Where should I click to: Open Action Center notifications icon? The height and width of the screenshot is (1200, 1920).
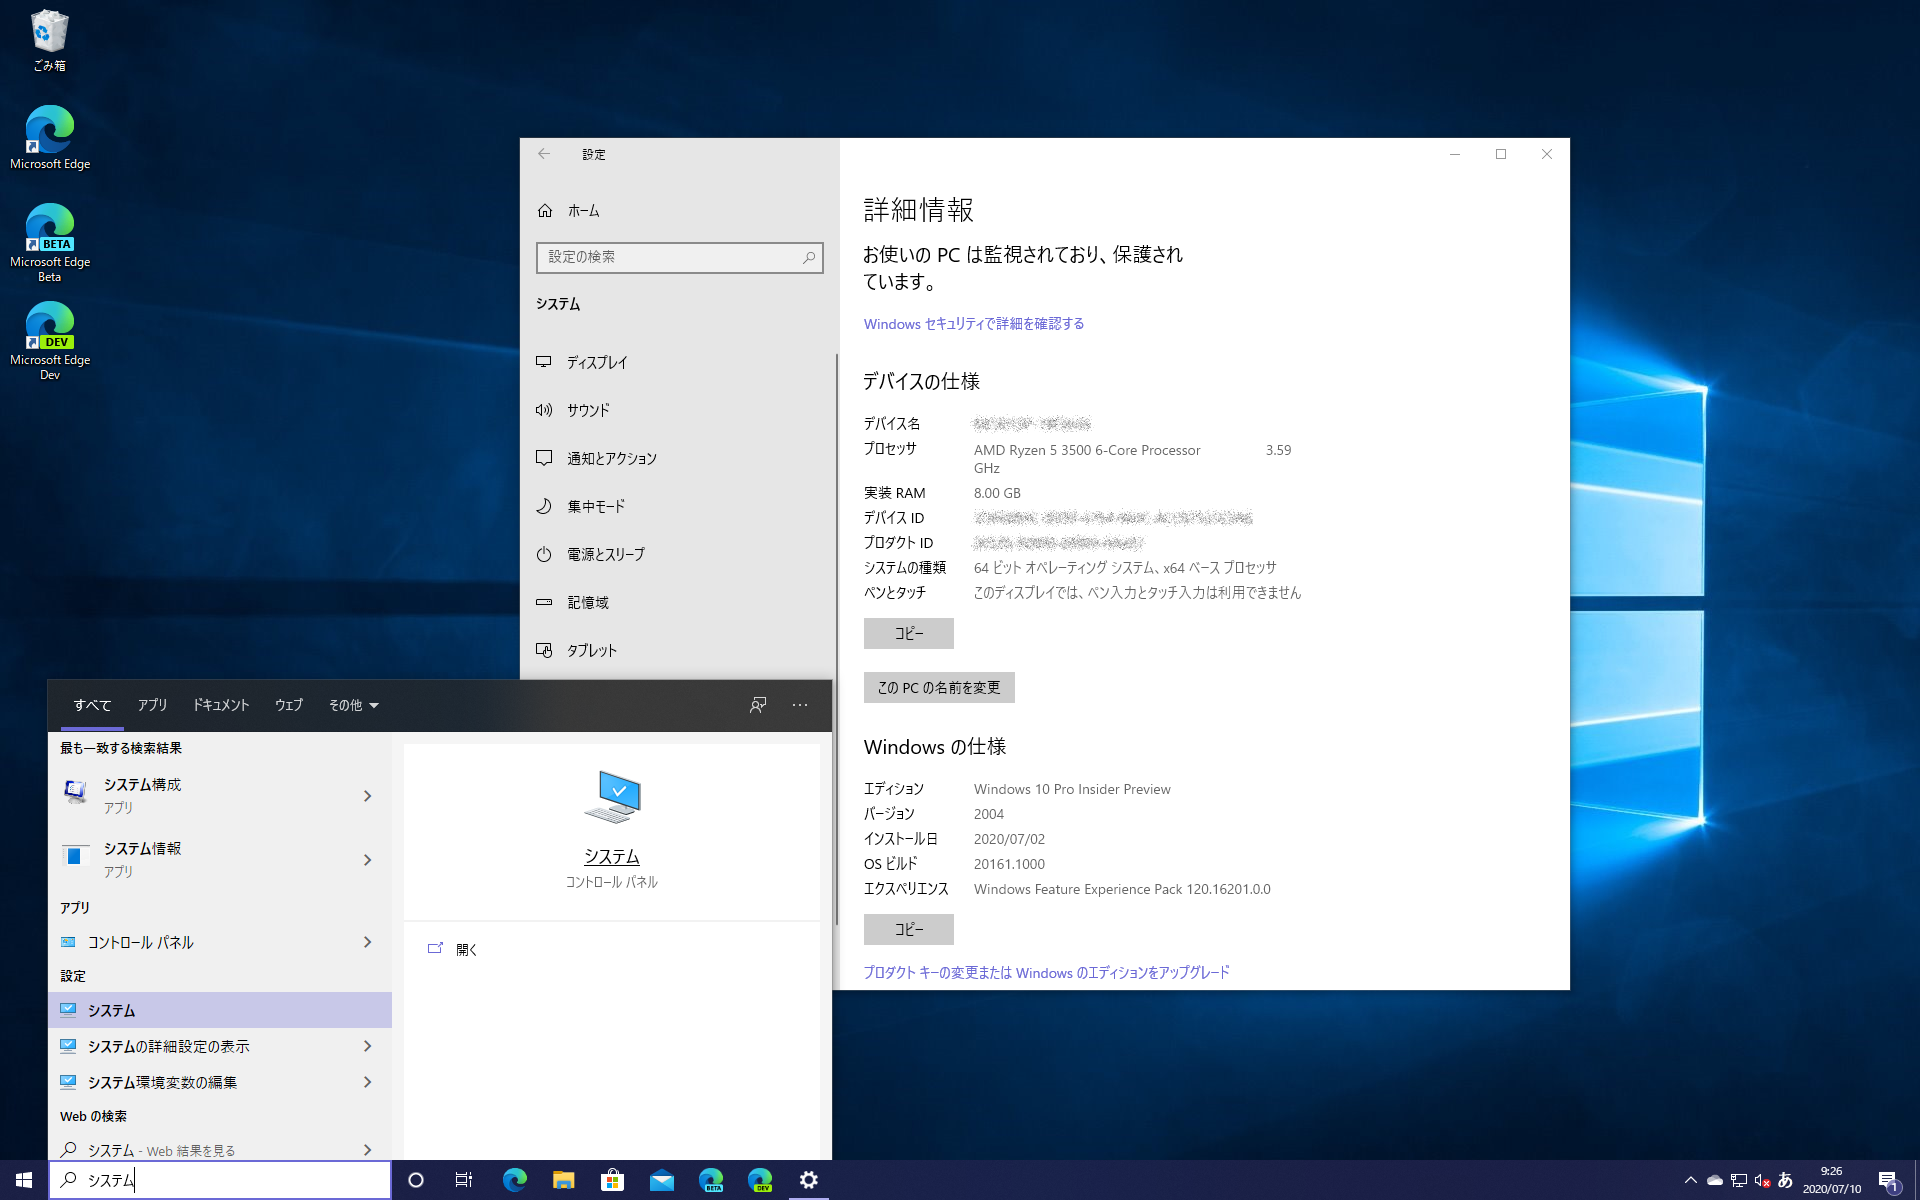click(x=1888, y=1180)
